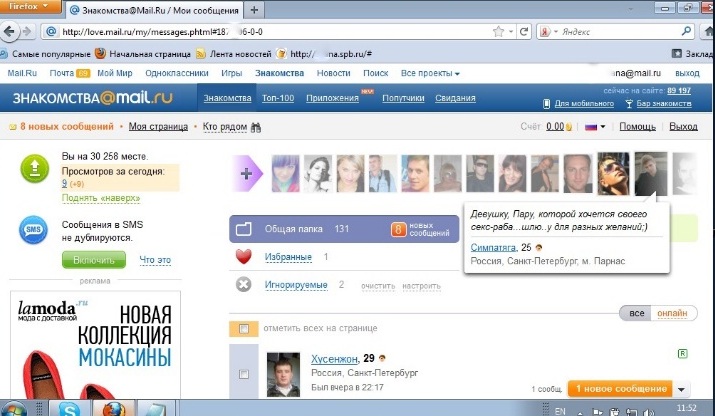Open the Russian flag country dropdown
Screen dimensions: 715x416
(595, 127)
